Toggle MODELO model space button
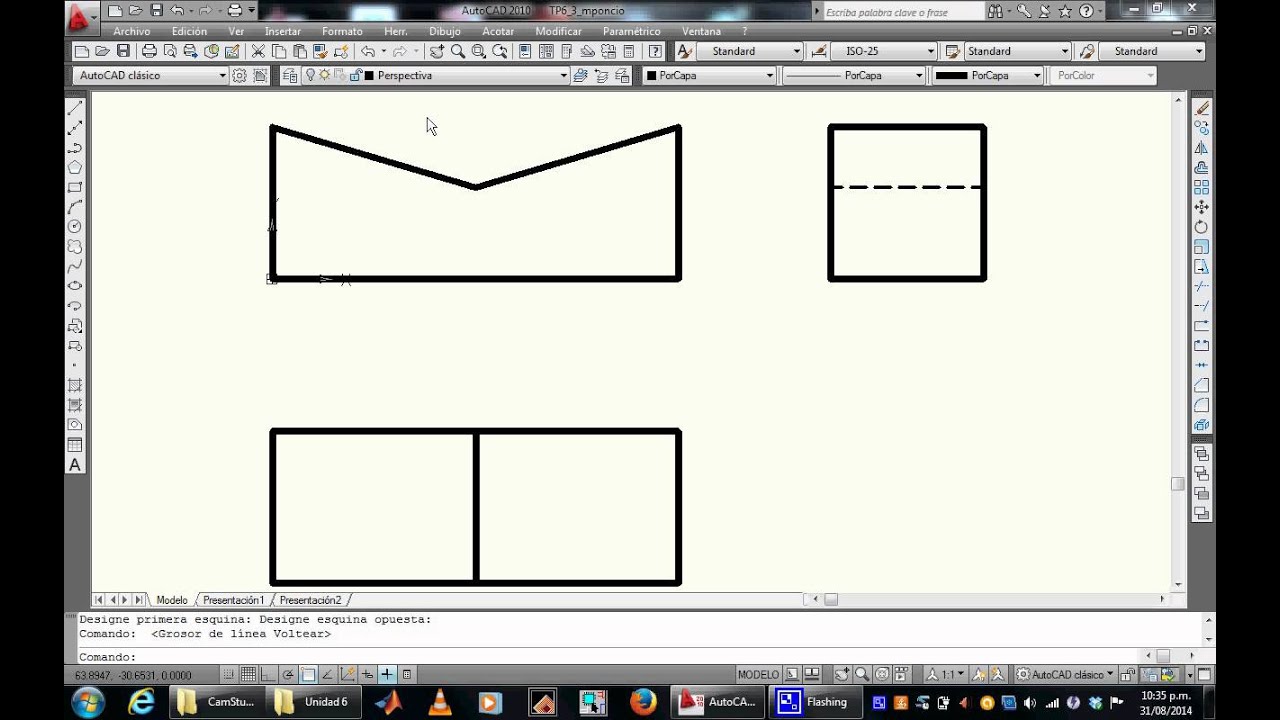The height and width of the screenshot is (720, 1280). [758, 675]
